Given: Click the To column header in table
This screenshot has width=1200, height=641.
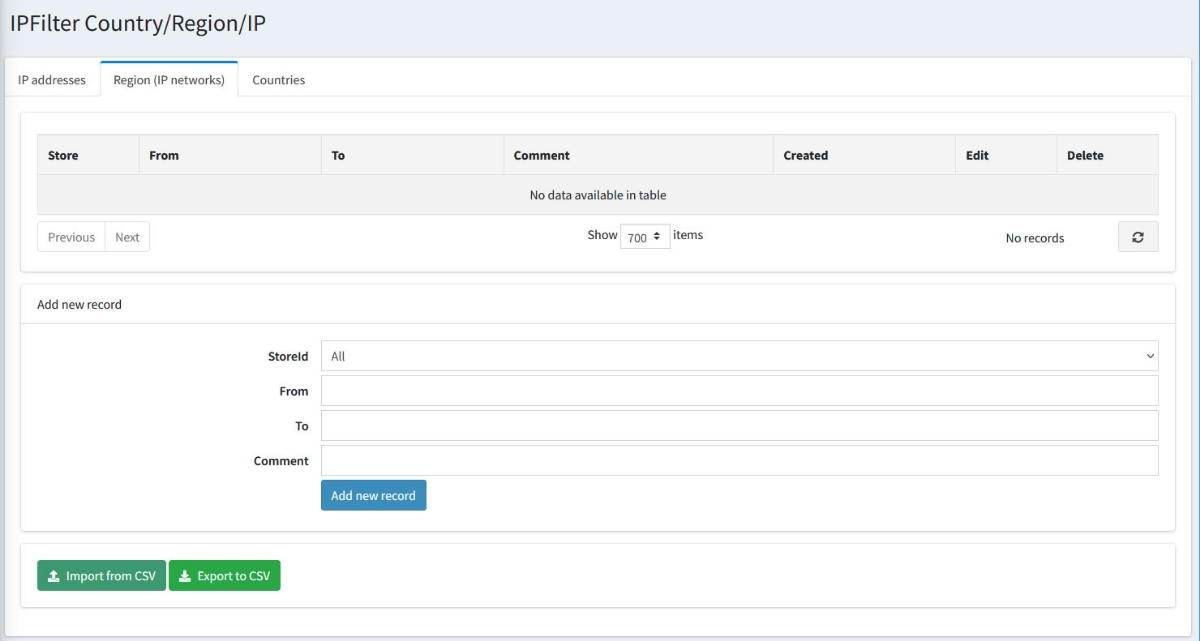Looking at the screenshot, I should [x=338, y=155].
